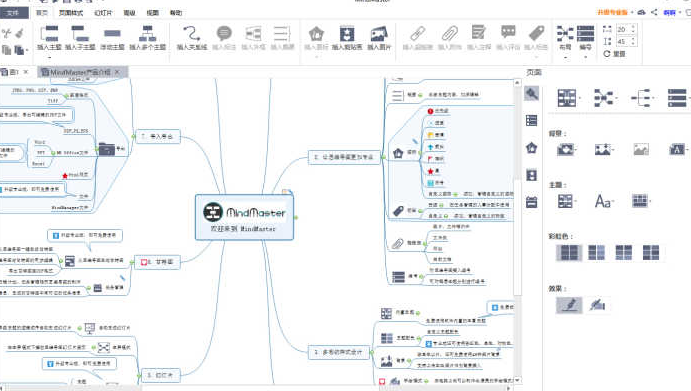Click the Insert Subtopic (插入子主题) icon
Screen dimensions: 691x391
(x=80, y=34)
